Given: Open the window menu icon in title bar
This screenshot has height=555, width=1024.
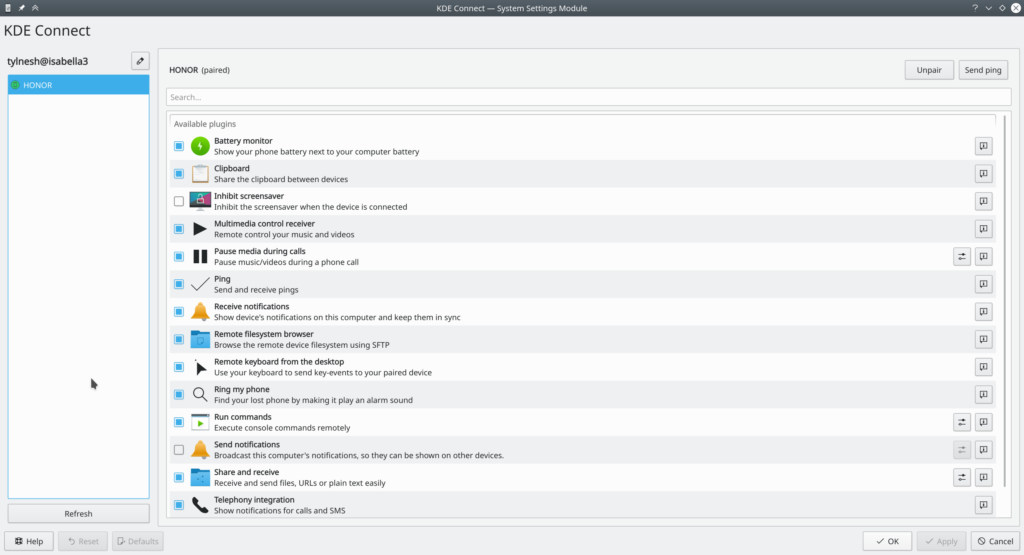Looking at the screenshot, I should [x=8, y=8].
